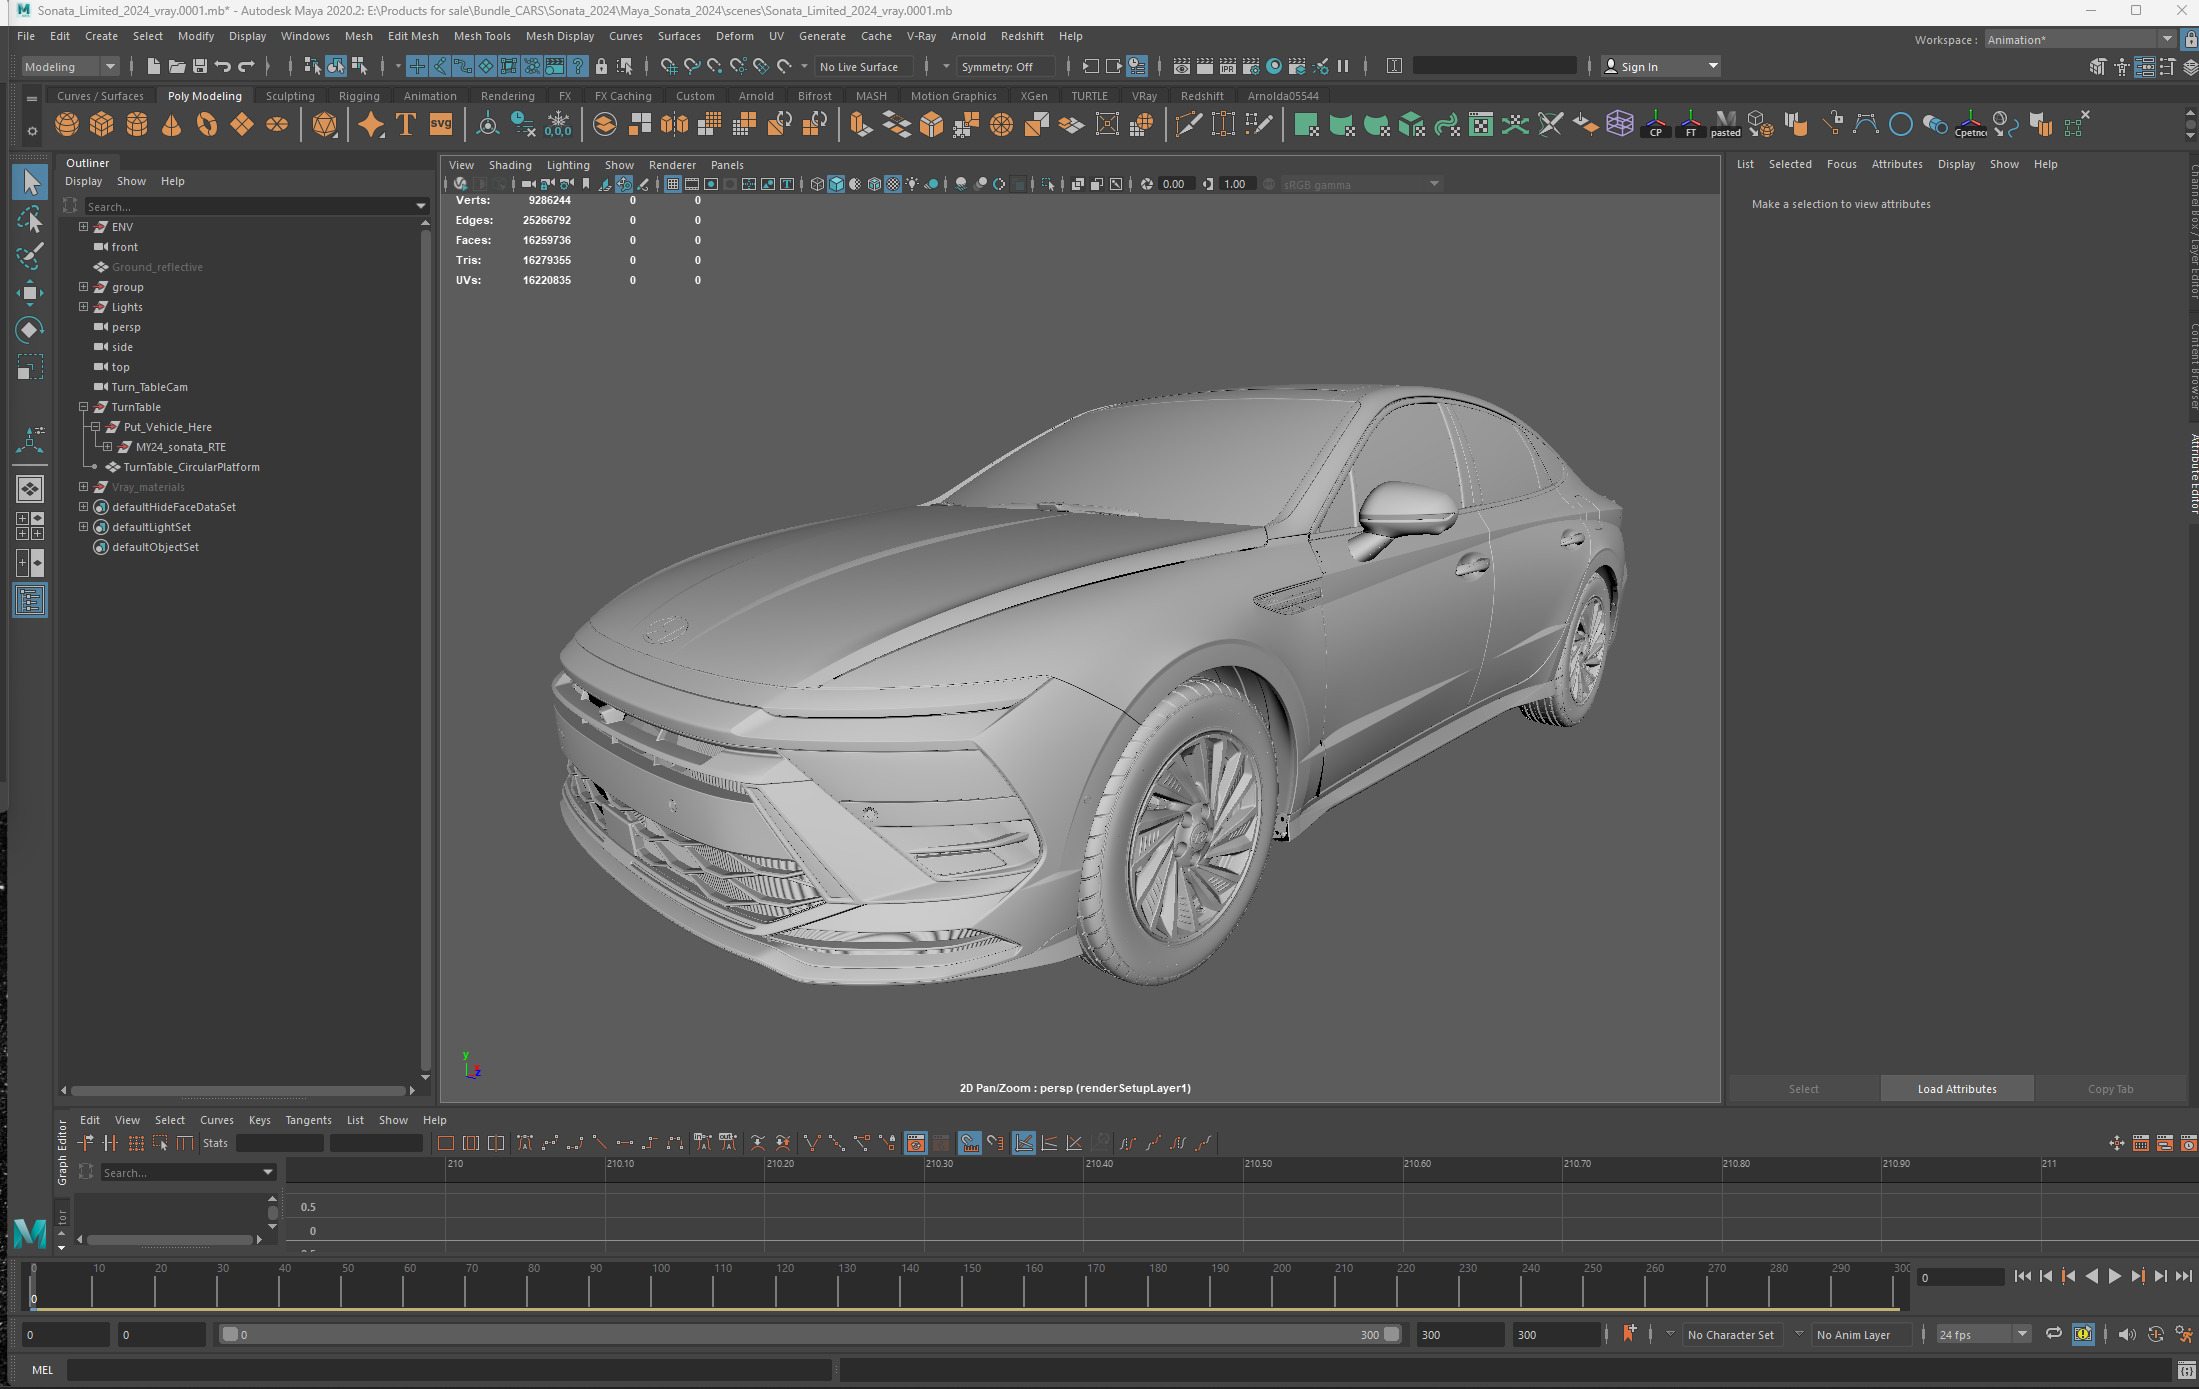Toggle the Outliner panel button
This screenshot has width=2199, height=1389.
click(x=30, y=600)
